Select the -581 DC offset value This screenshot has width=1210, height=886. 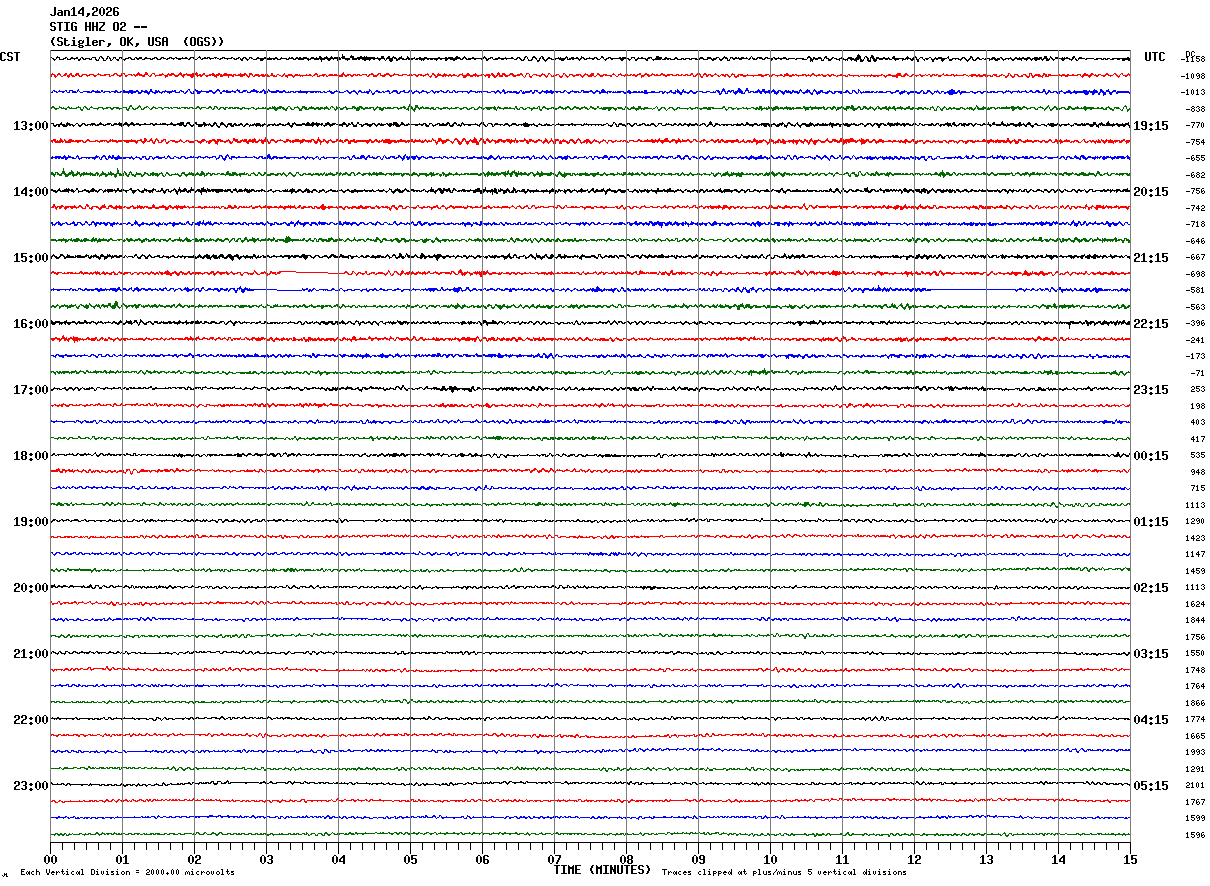pos(1195,290)
